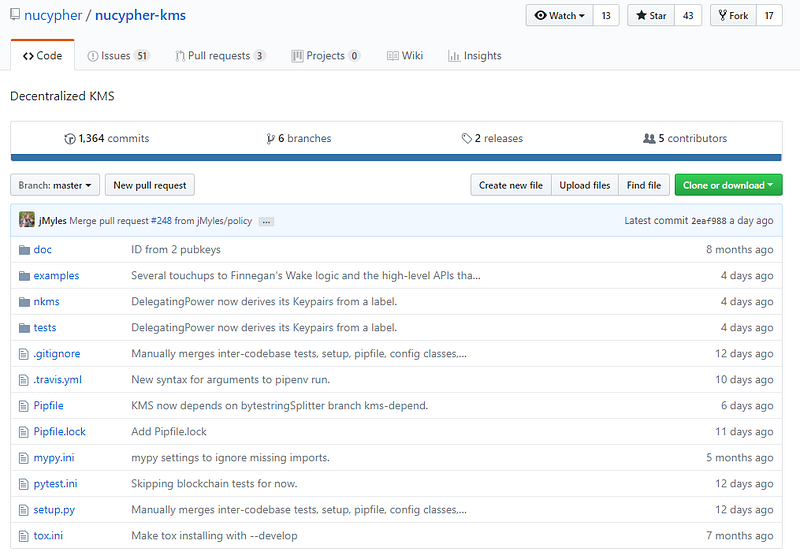Click the setup.py file icon
The height and width of the screenshot is (560, 800).
click(23, 510)
